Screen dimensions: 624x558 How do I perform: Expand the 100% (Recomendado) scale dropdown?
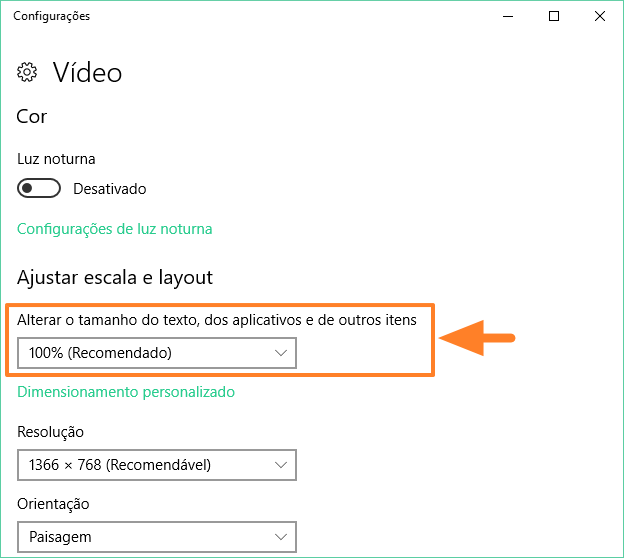(157, 353)
